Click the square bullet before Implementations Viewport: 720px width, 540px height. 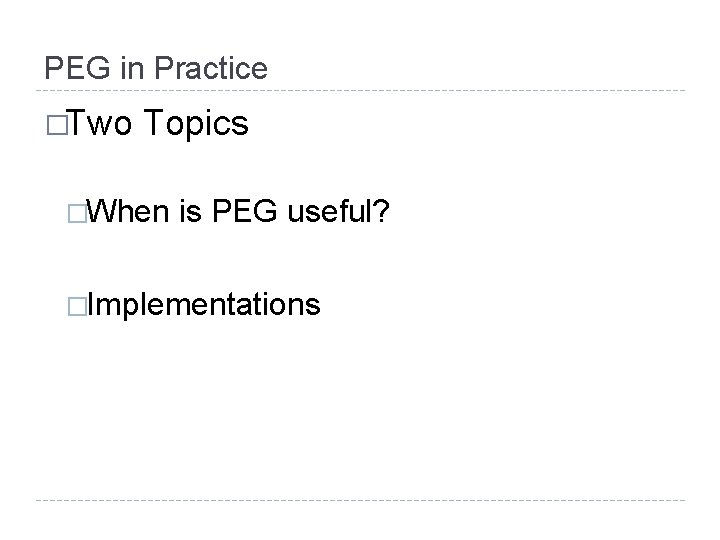click(x=77, y=307)
